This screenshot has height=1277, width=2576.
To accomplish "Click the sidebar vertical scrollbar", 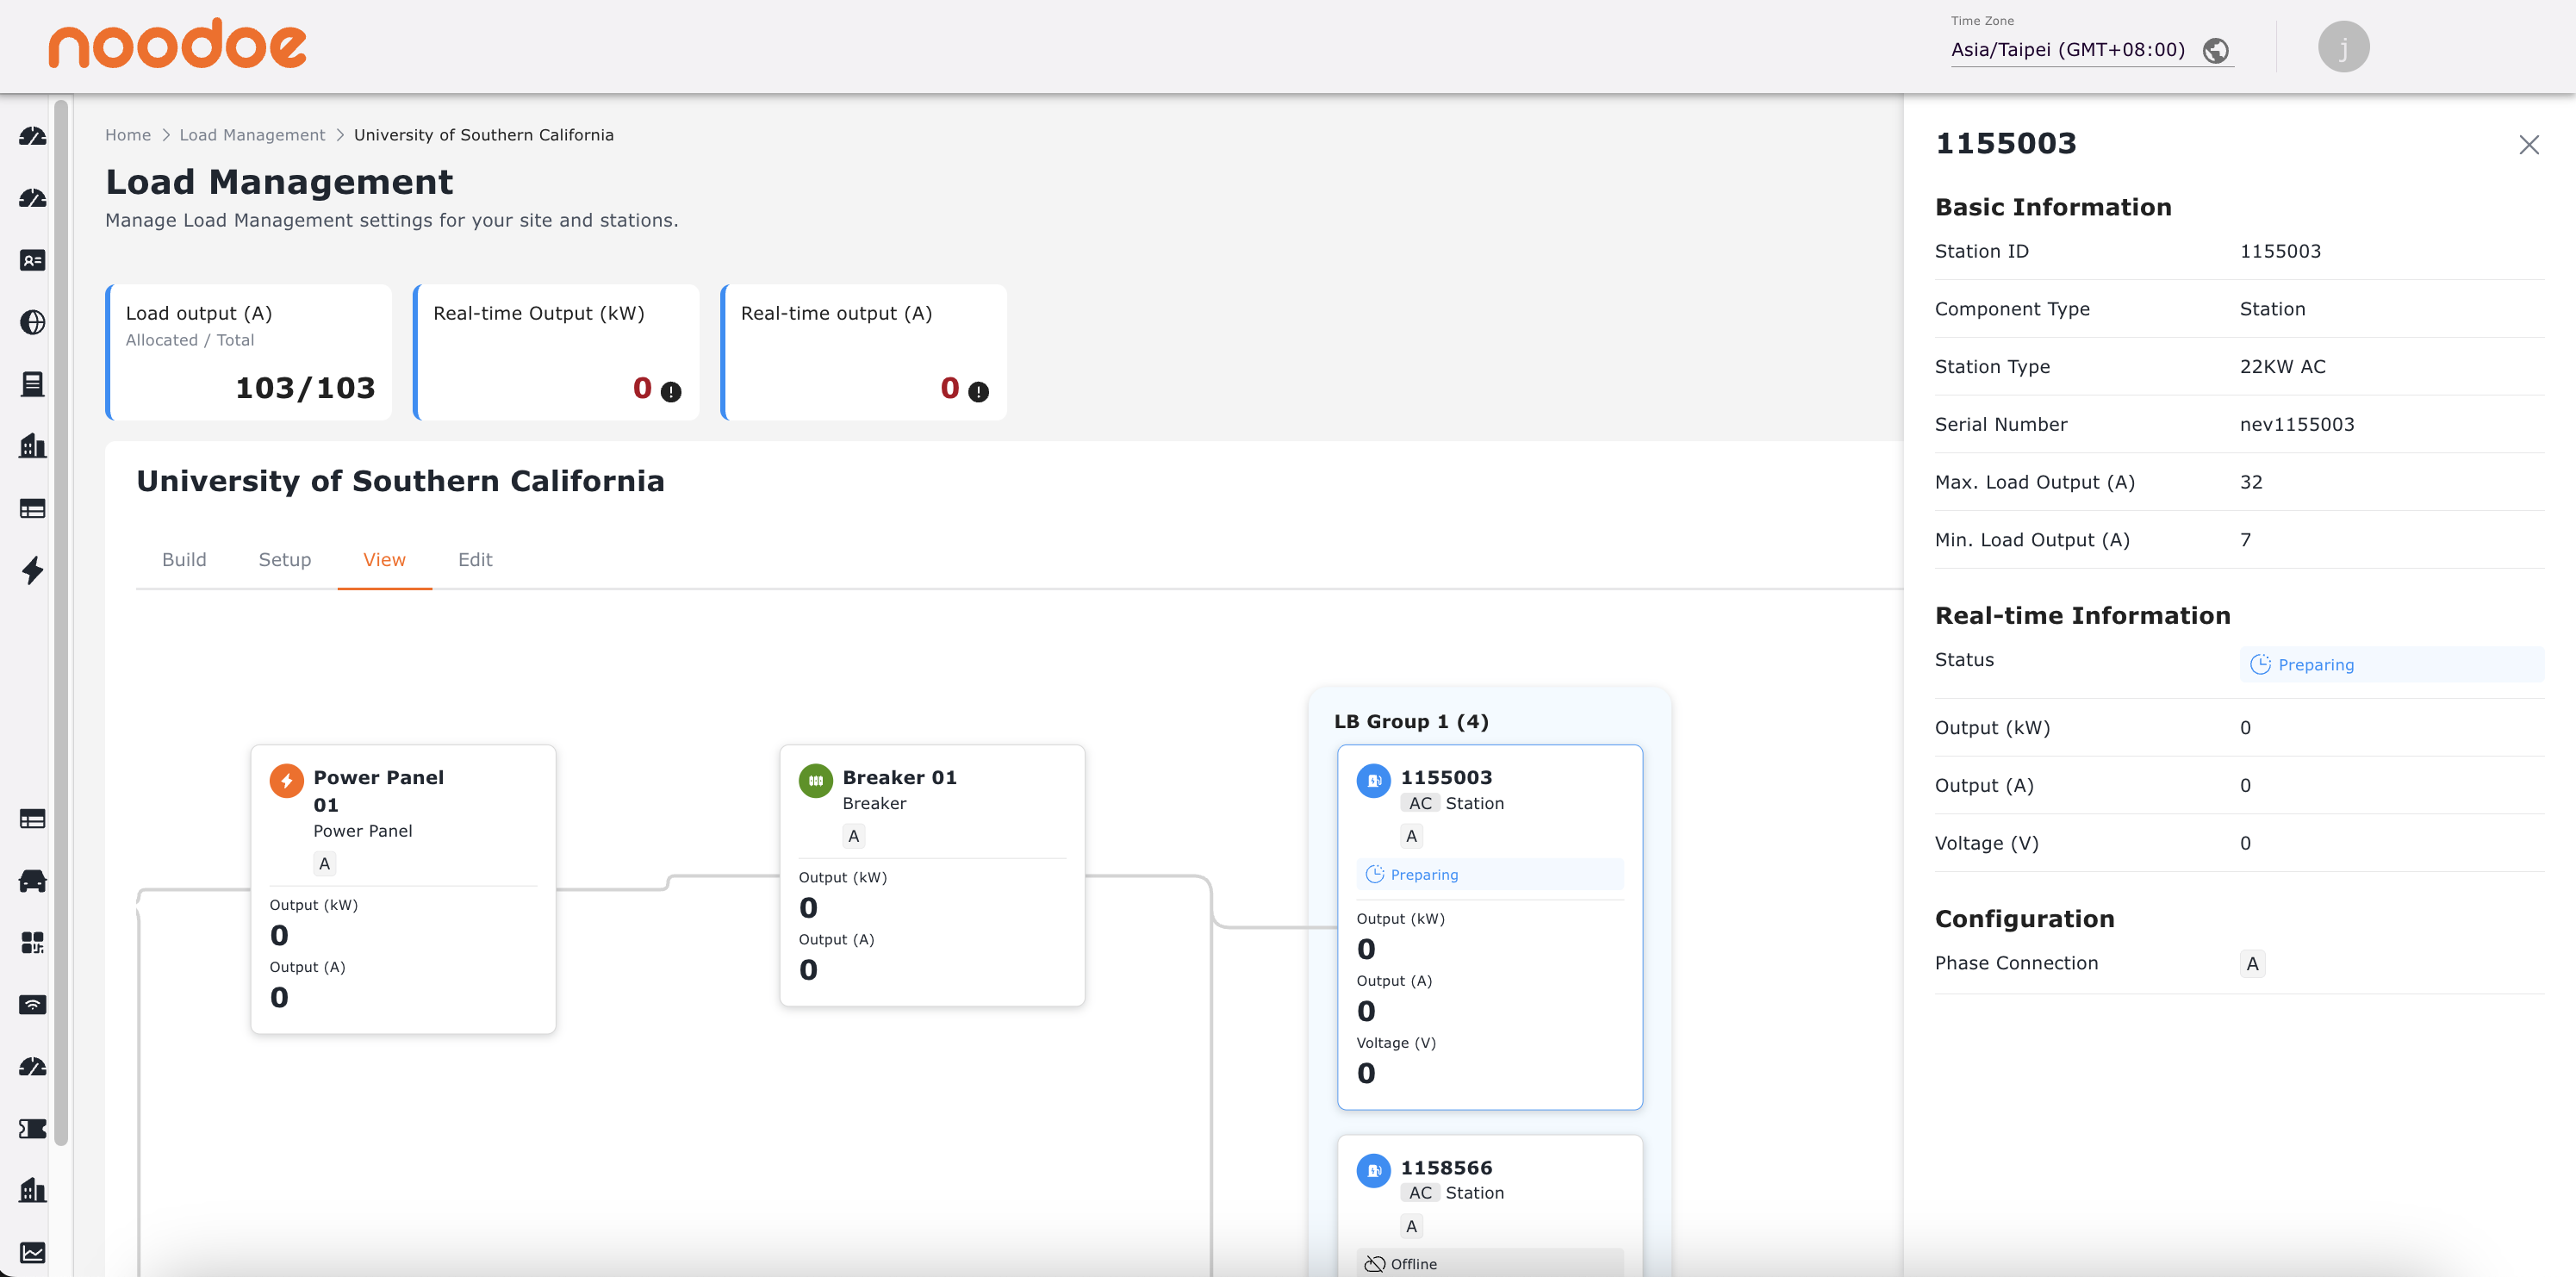I will point(61,620).
